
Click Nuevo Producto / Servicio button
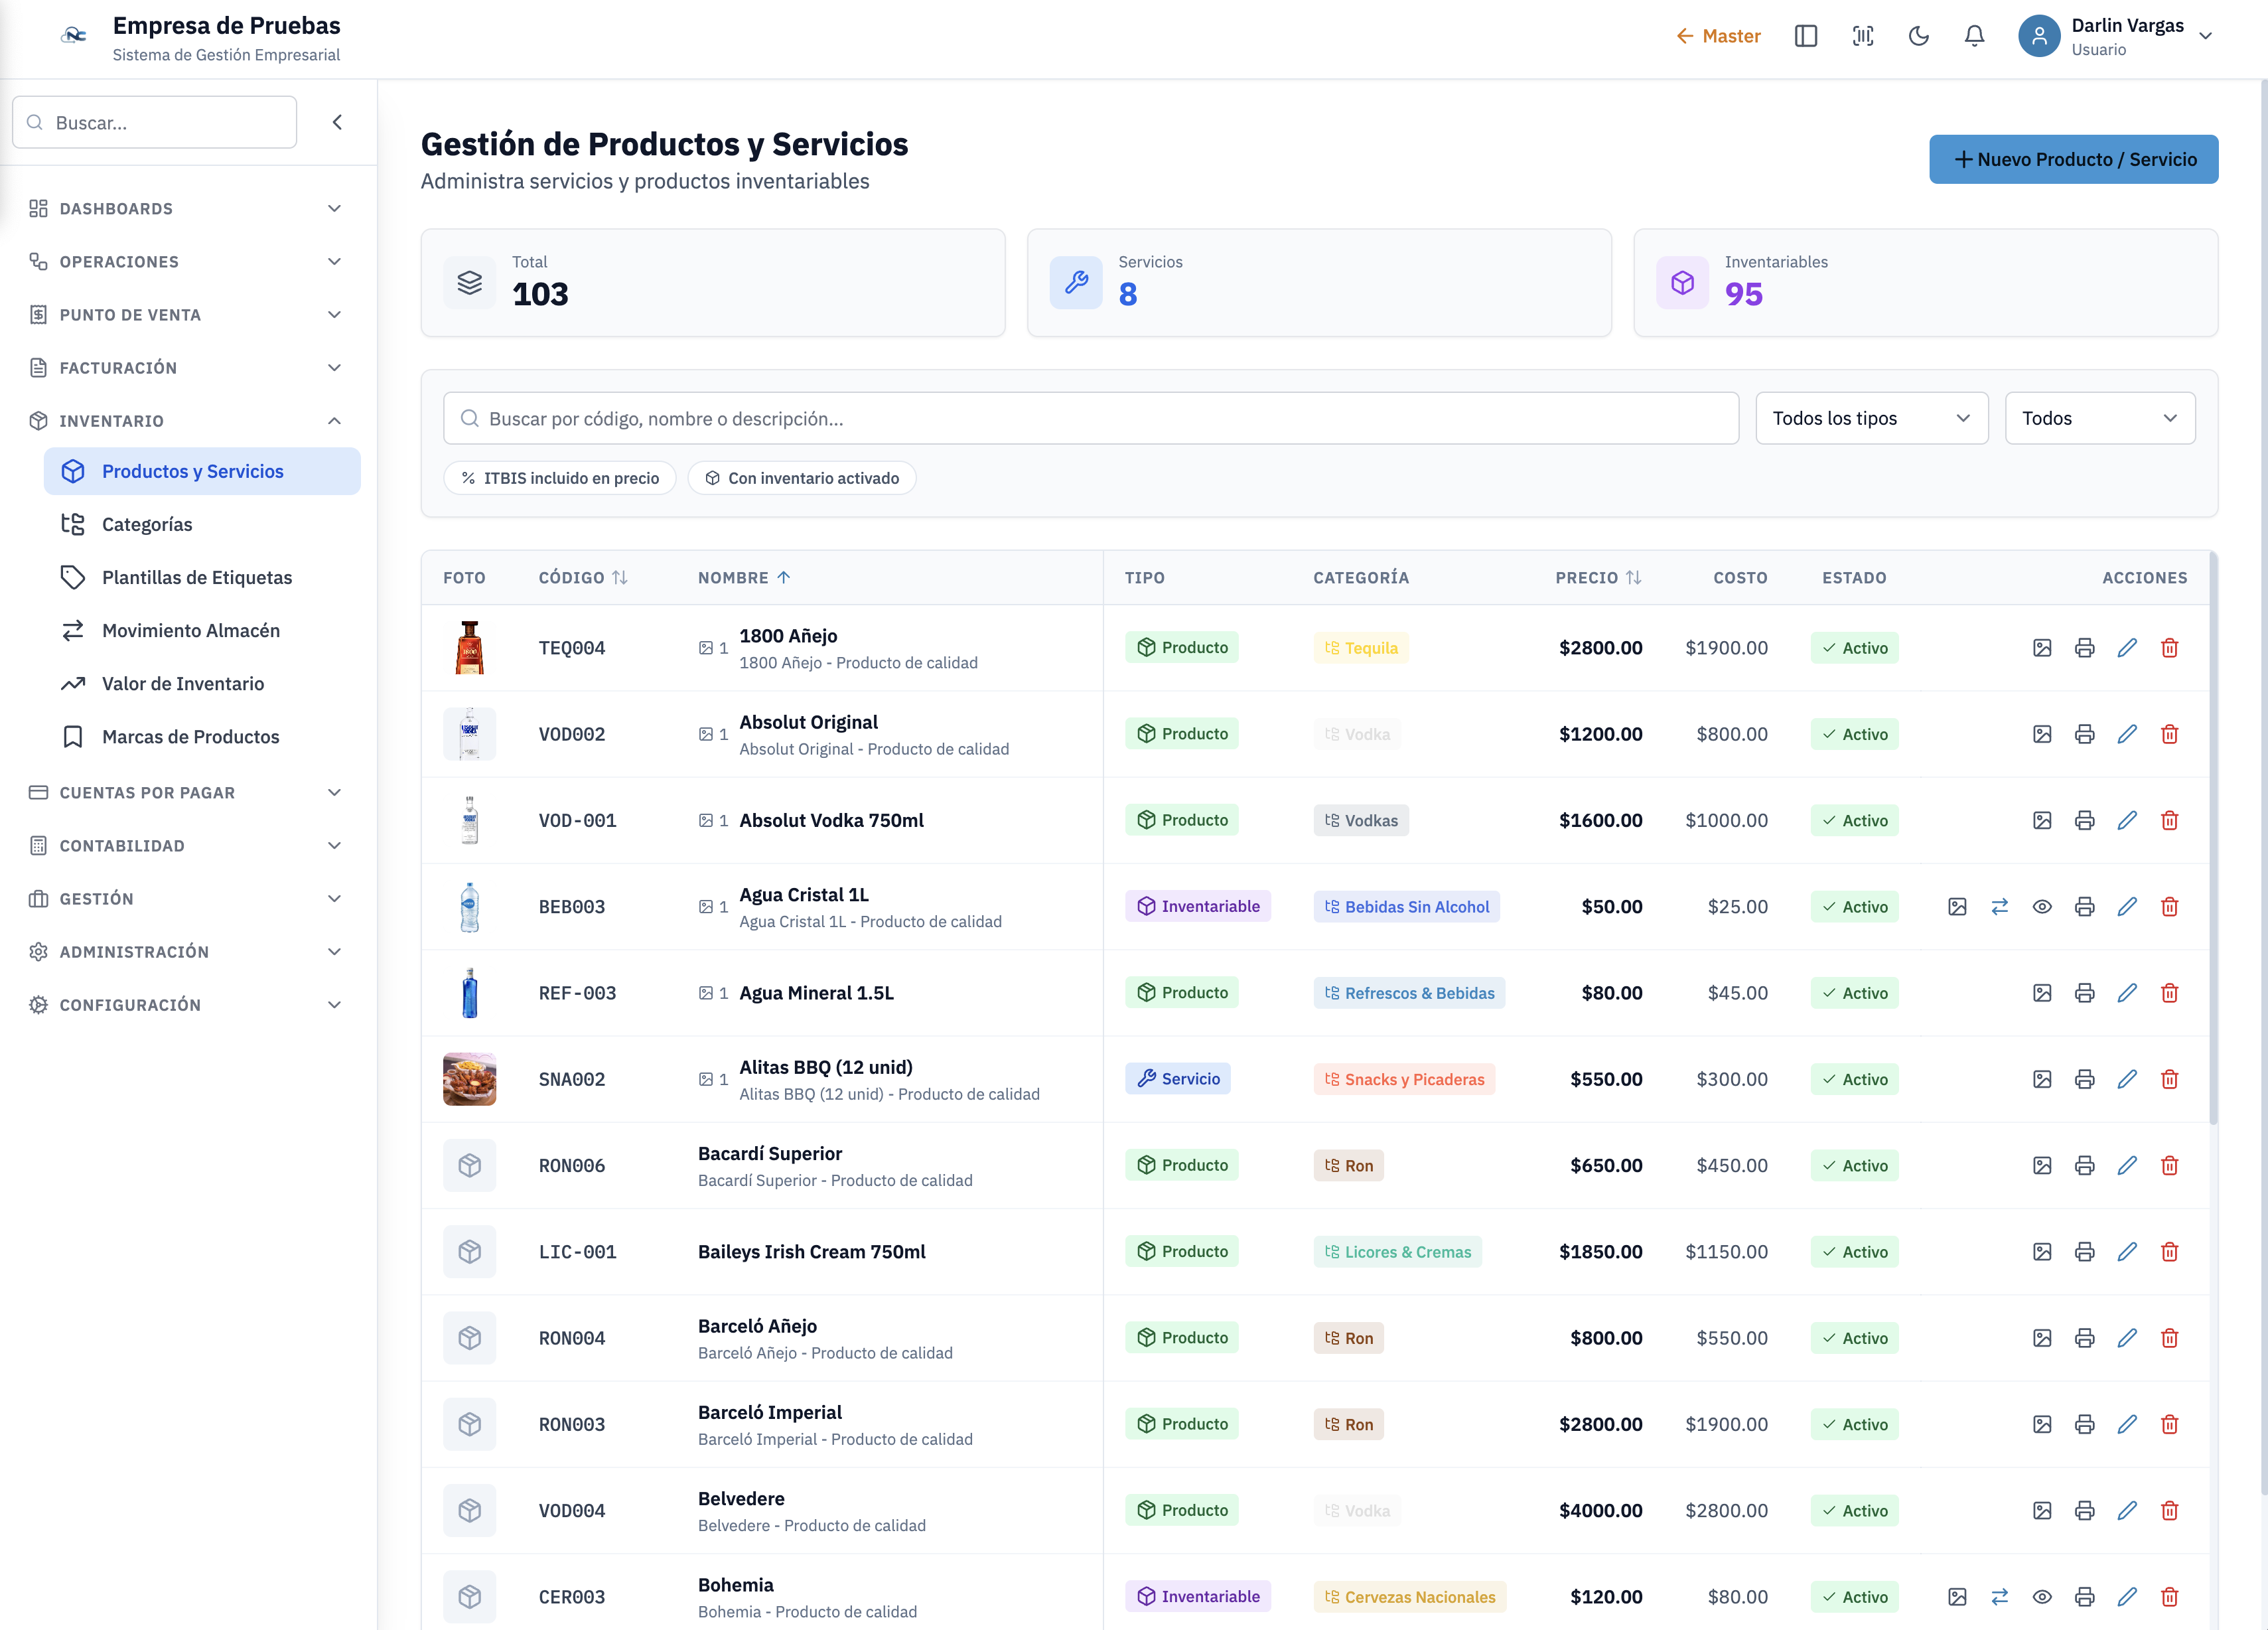2073,159
